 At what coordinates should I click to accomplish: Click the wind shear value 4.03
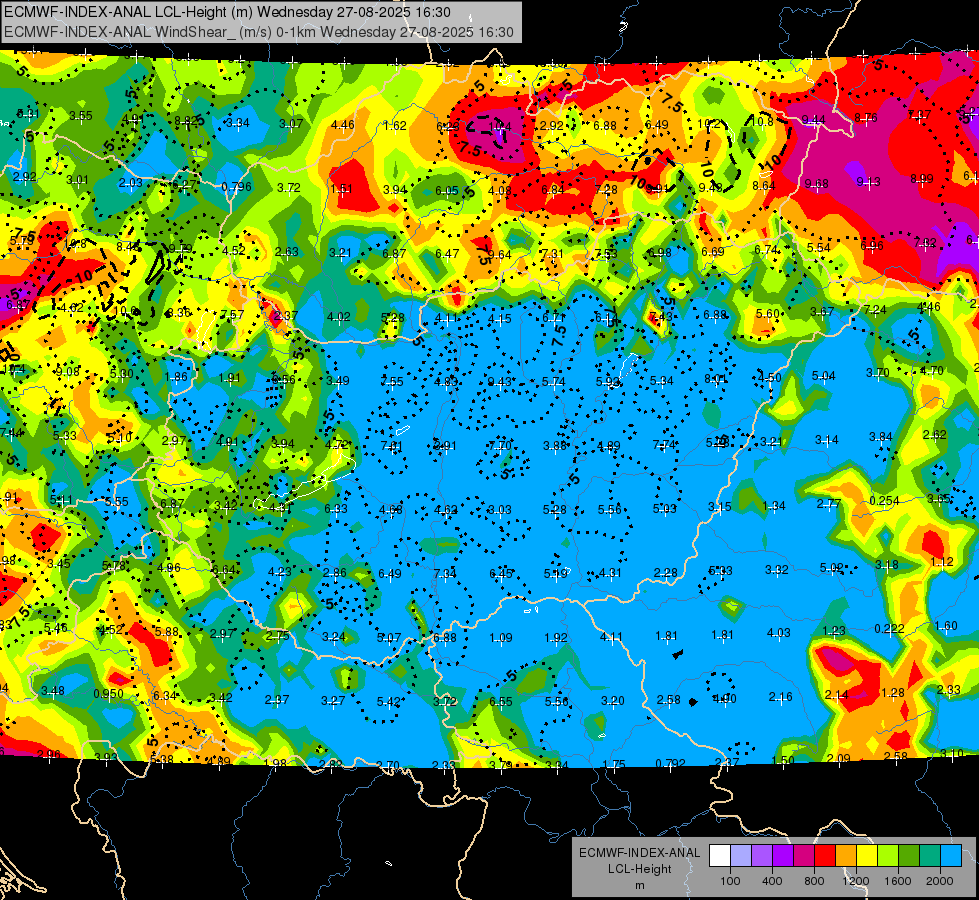coord(779,633)
